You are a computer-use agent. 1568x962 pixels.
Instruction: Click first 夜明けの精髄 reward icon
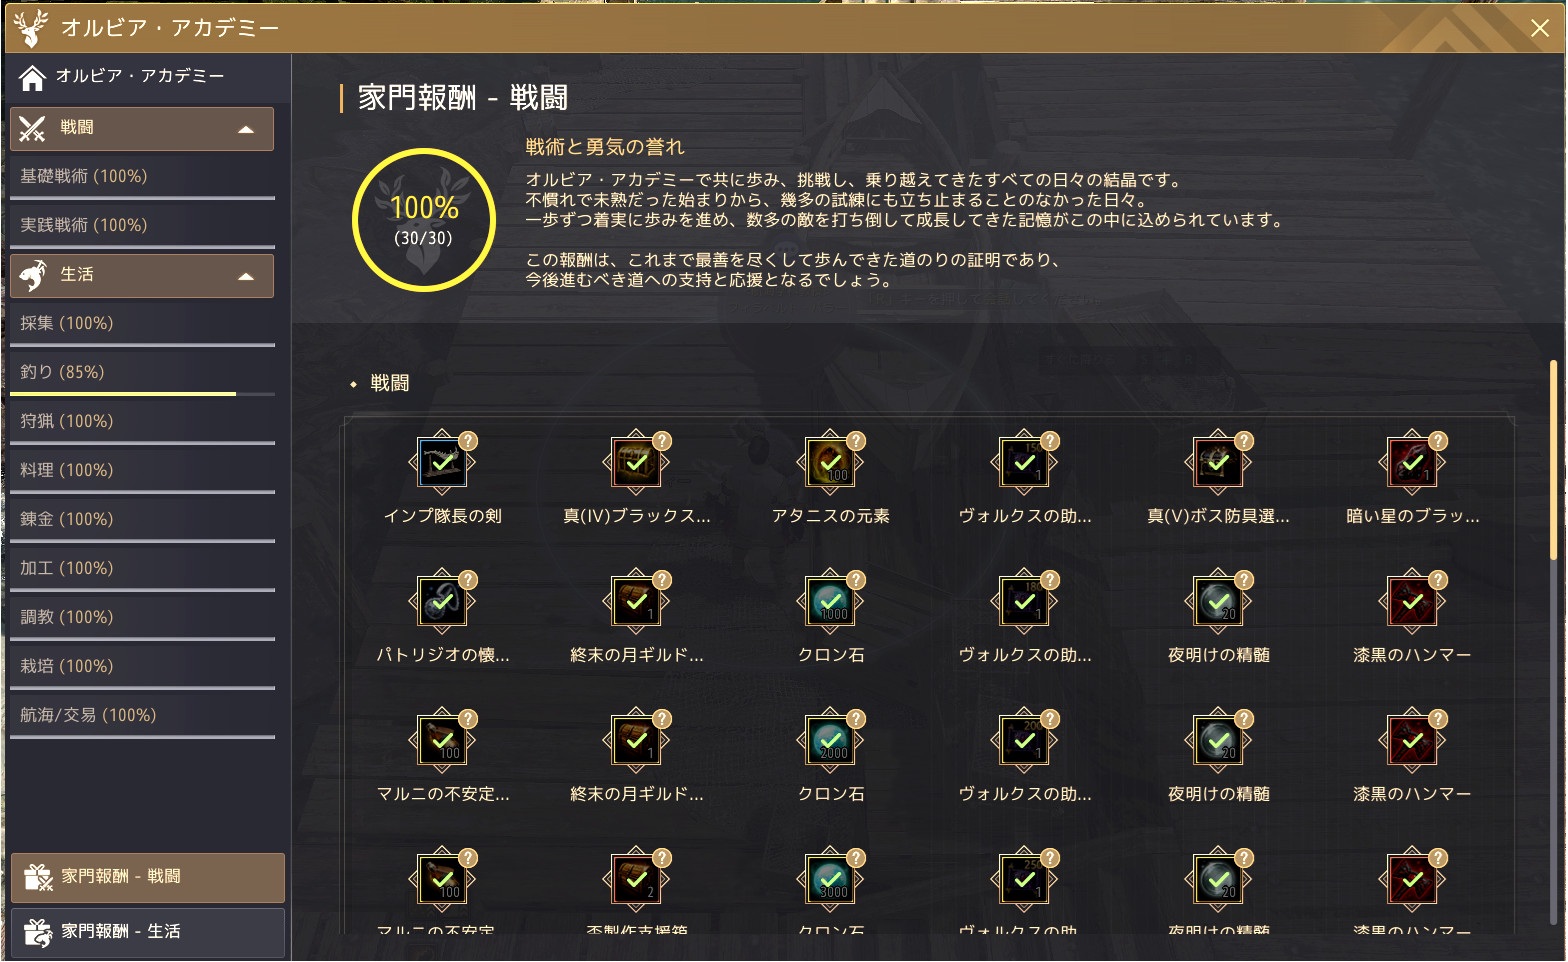click(x=1218, y=603)
